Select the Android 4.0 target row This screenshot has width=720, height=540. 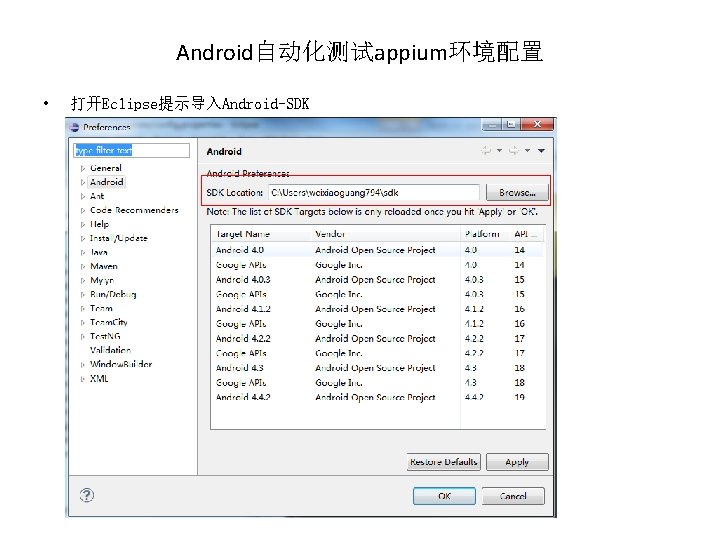point(377,250)
